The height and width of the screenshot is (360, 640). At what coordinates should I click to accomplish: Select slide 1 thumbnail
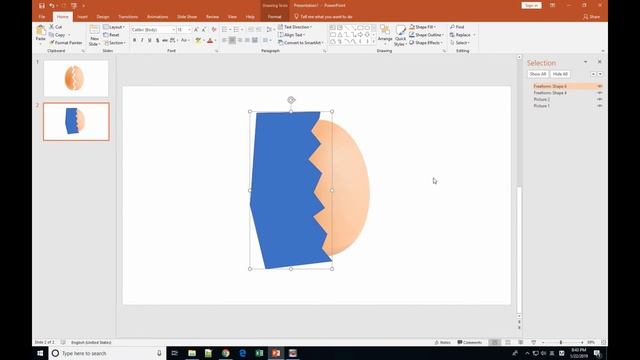pos(76,78)
